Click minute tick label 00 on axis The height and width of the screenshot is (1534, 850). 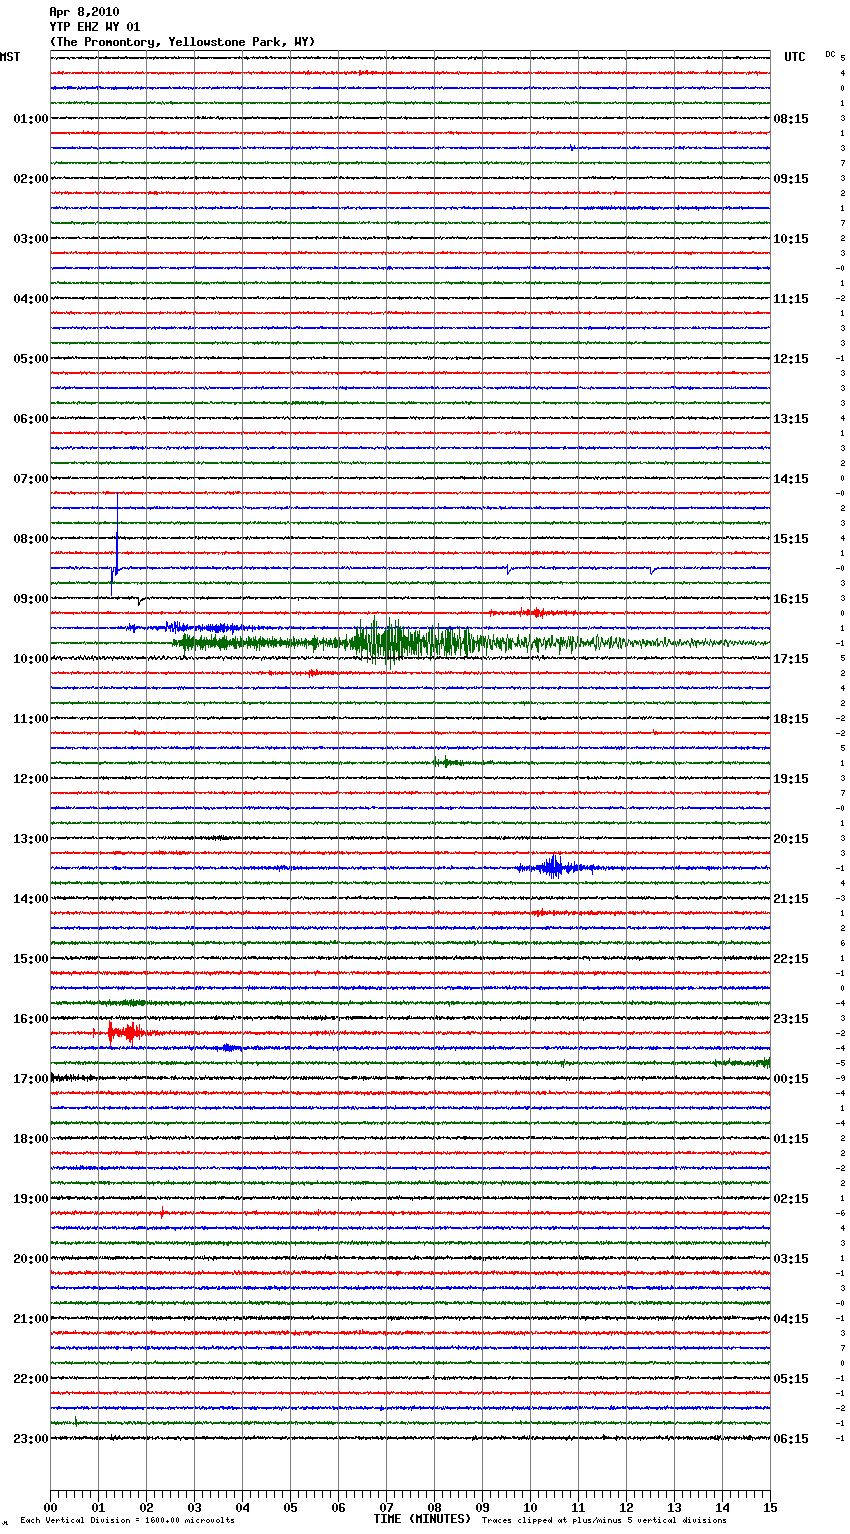tap(50, 1507)
